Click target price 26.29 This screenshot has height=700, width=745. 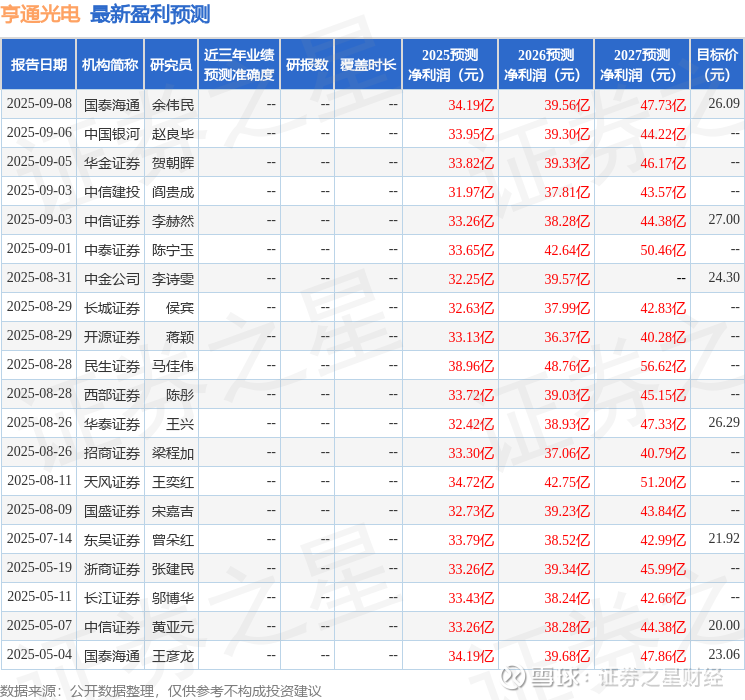pos(724,422)
